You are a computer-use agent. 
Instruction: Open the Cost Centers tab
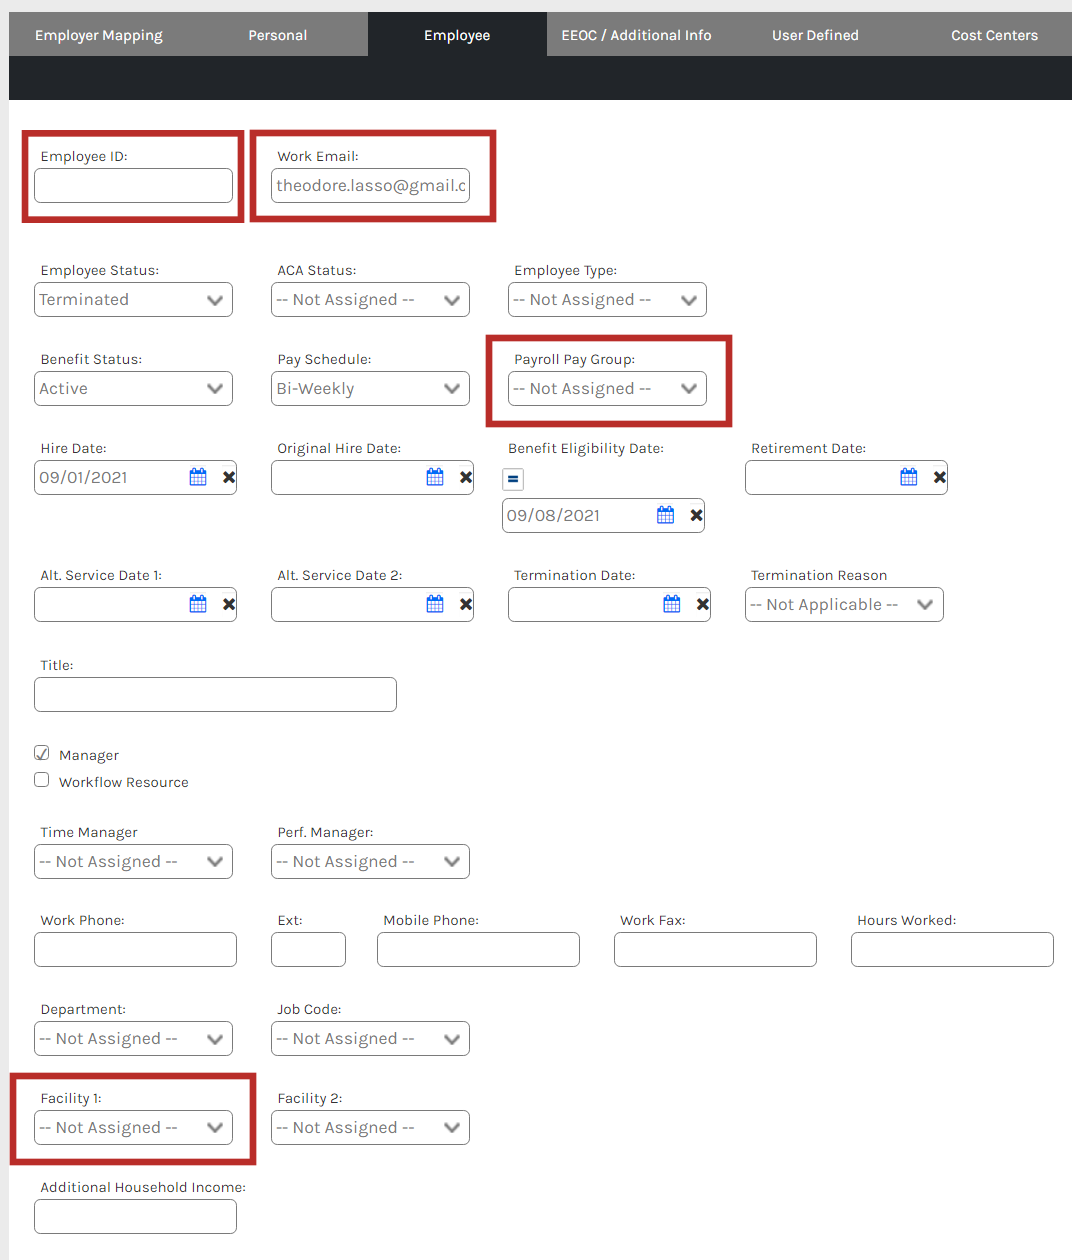coord(994,35)
